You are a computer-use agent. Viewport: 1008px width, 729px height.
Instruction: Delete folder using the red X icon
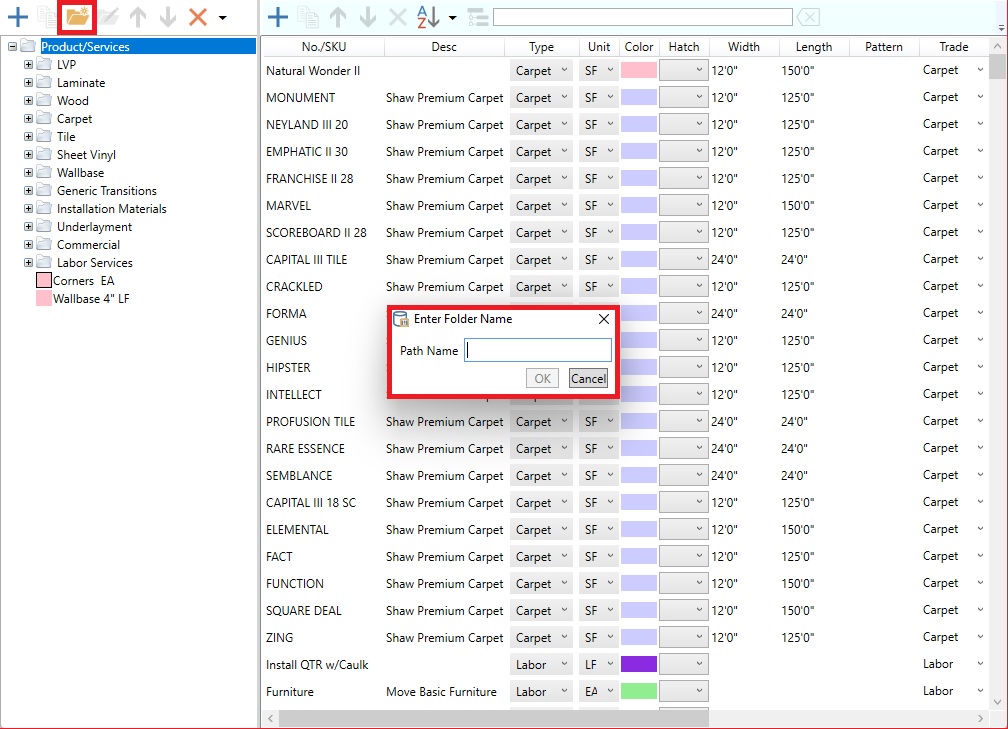[196, 16]
